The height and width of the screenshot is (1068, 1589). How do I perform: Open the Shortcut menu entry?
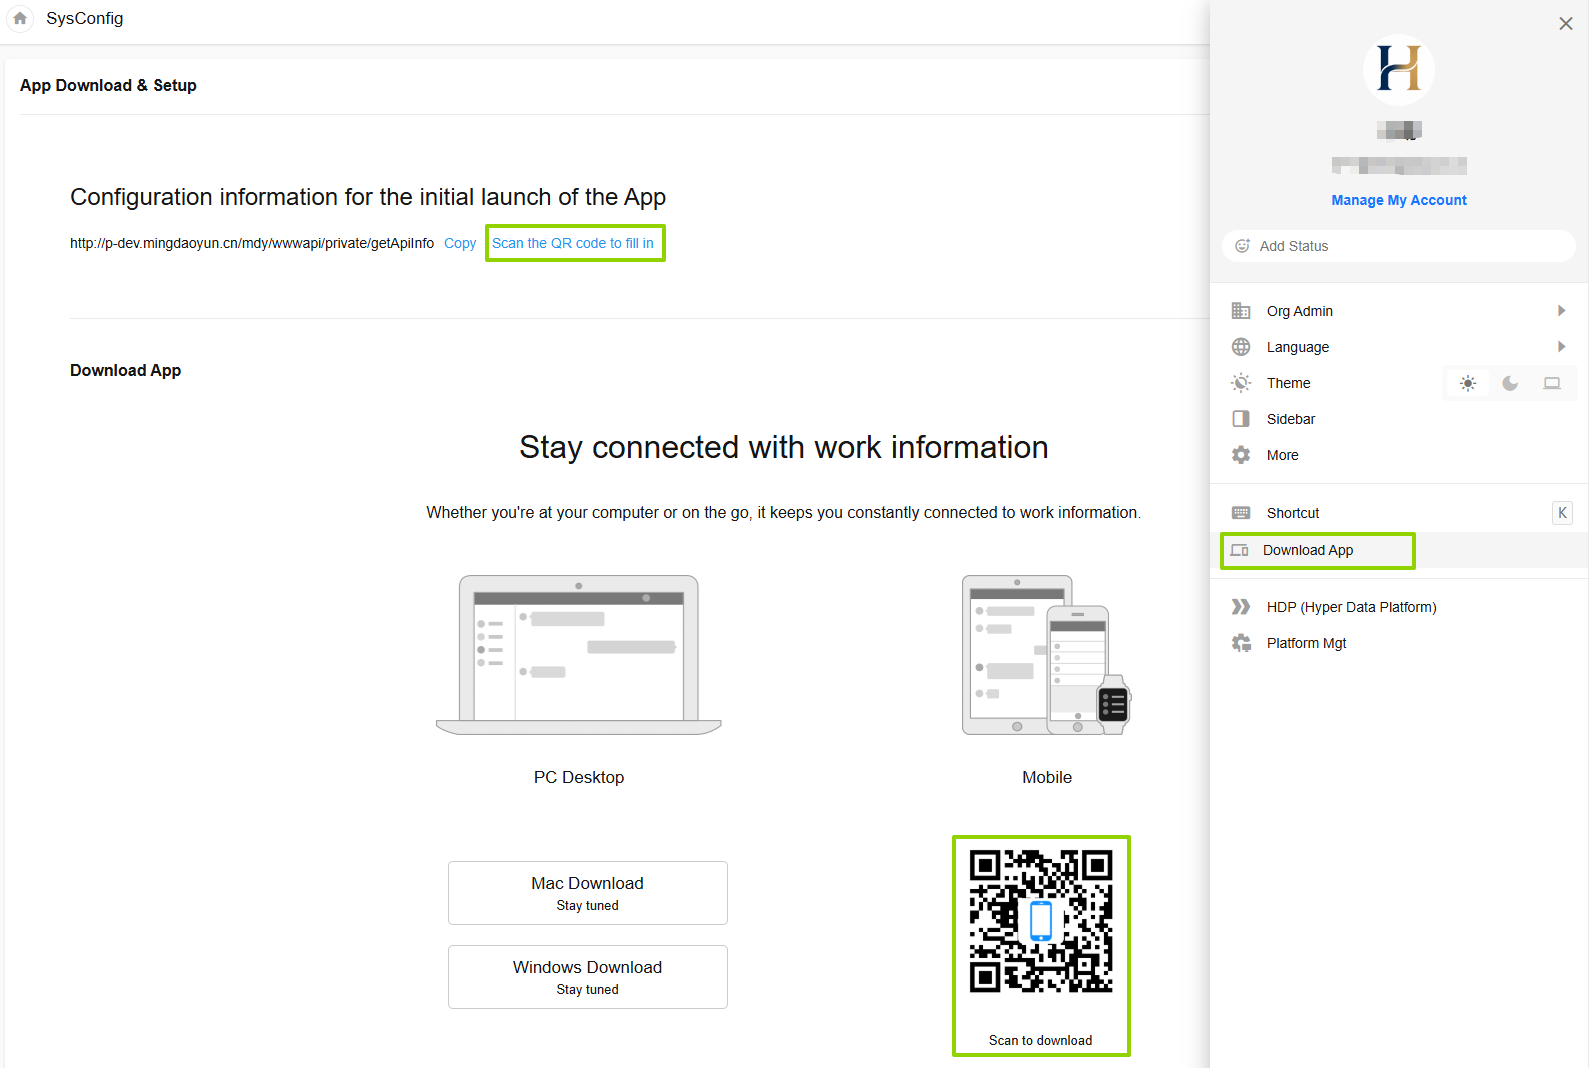[1399, 513]
